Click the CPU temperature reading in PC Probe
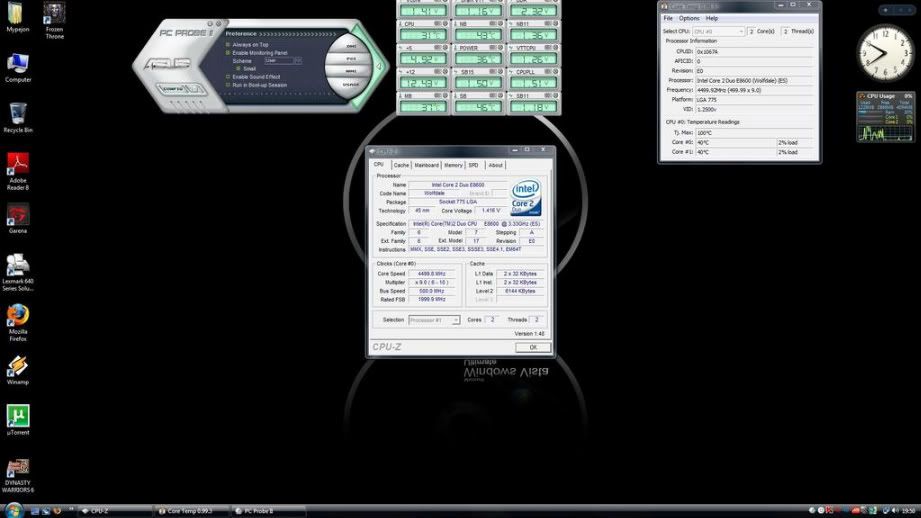Screen dimensions: 921x518 coord(423,35)
